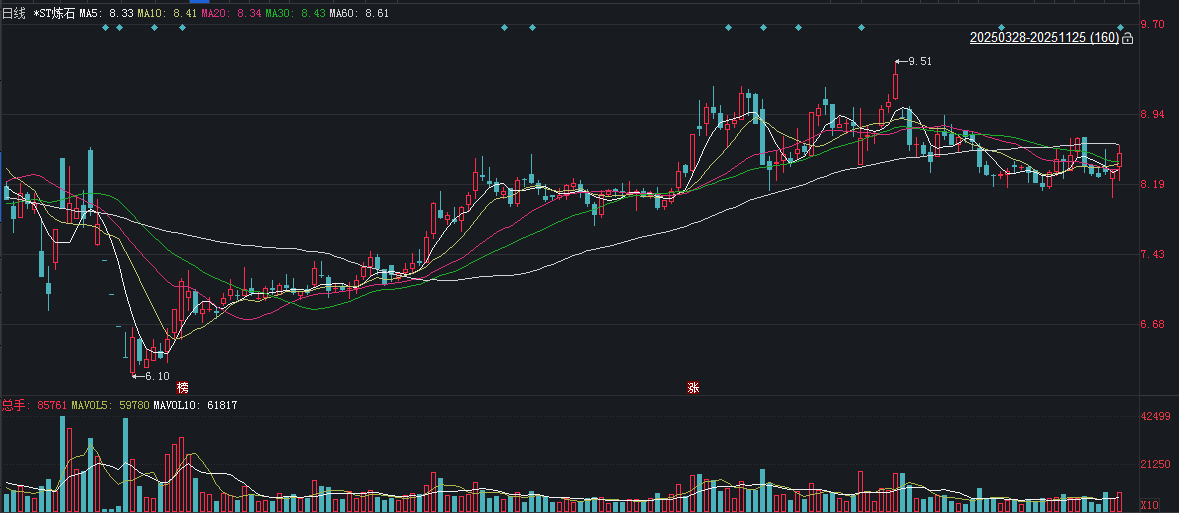Click the rightmost diamond marker near 9.70
This screenshot has width=1179, height=513.
click(1121, 27)
